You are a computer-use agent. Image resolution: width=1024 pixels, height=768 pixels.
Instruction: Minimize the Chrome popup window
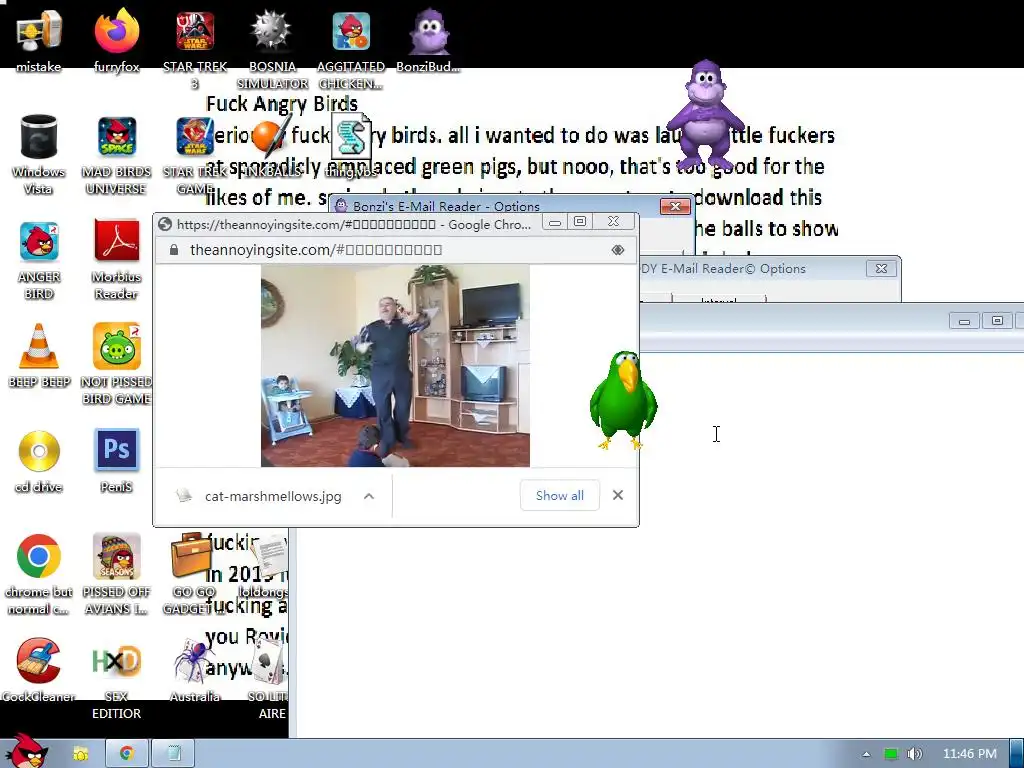pyautogui.click(x=554, y=223)
